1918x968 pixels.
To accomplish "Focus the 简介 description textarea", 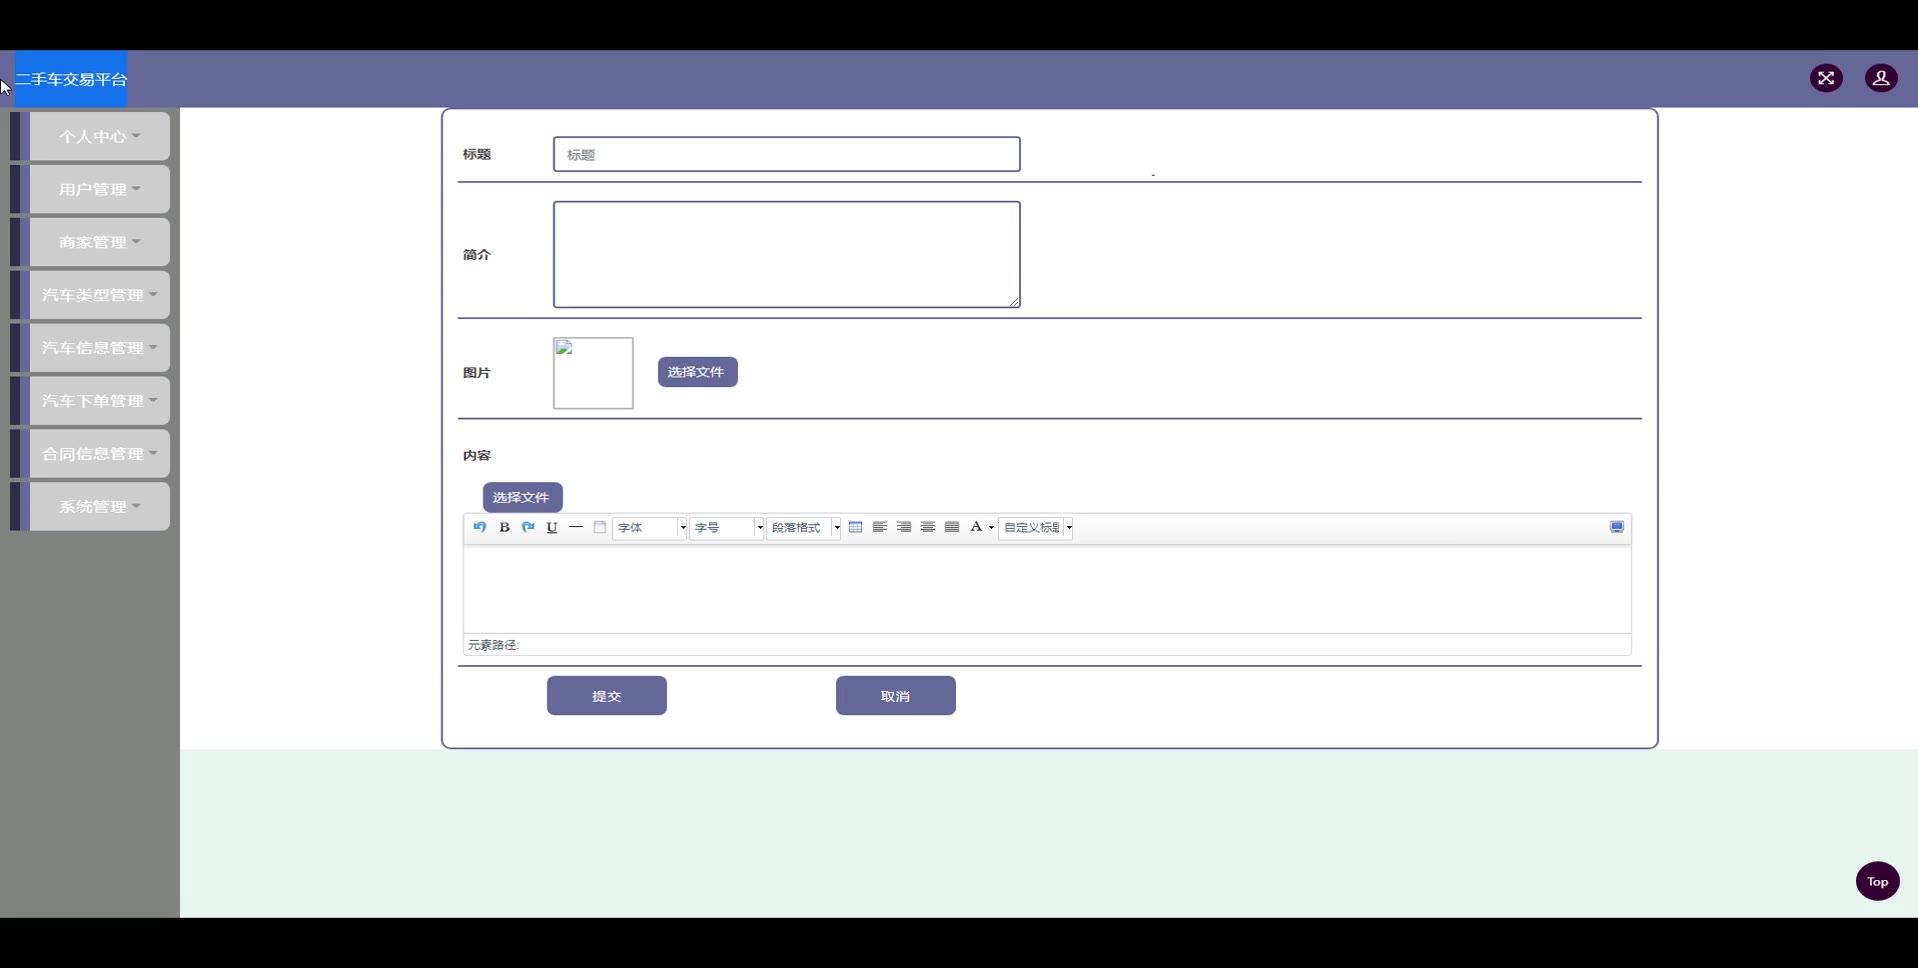I will click(787, 254).
